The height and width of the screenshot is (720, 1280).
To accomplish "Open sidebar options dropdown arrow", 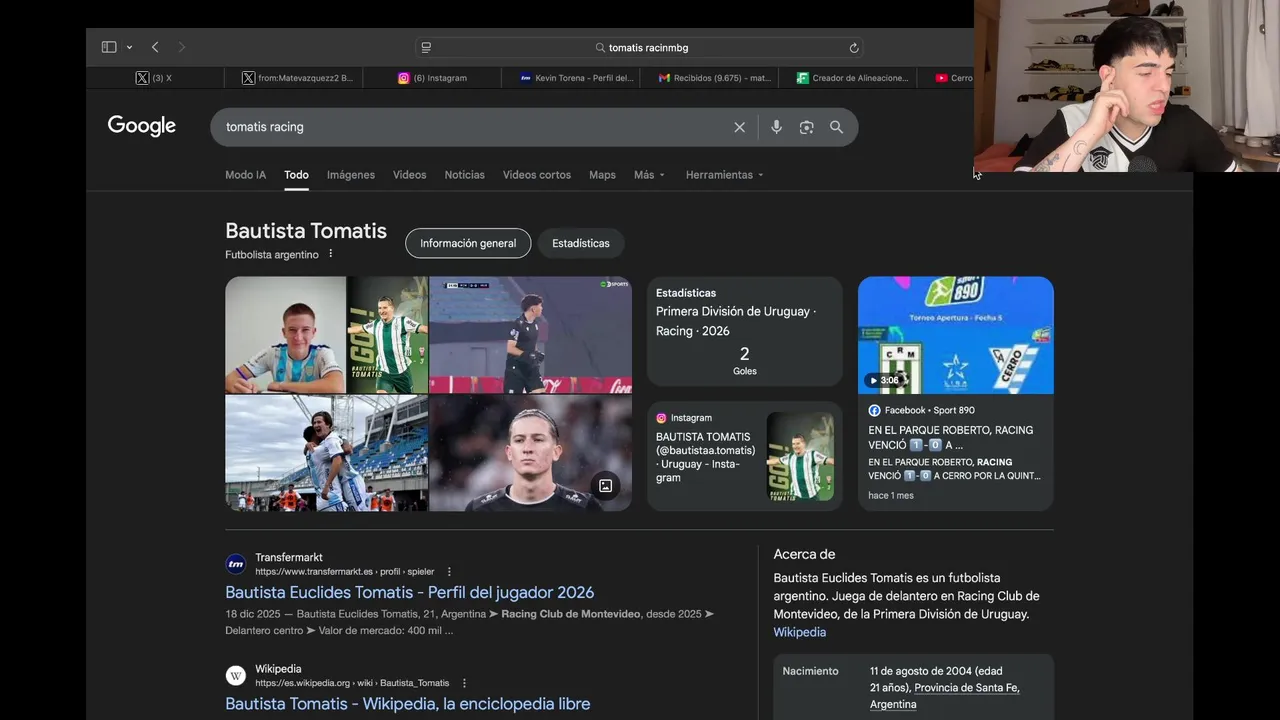I will (x=129, y=47).
